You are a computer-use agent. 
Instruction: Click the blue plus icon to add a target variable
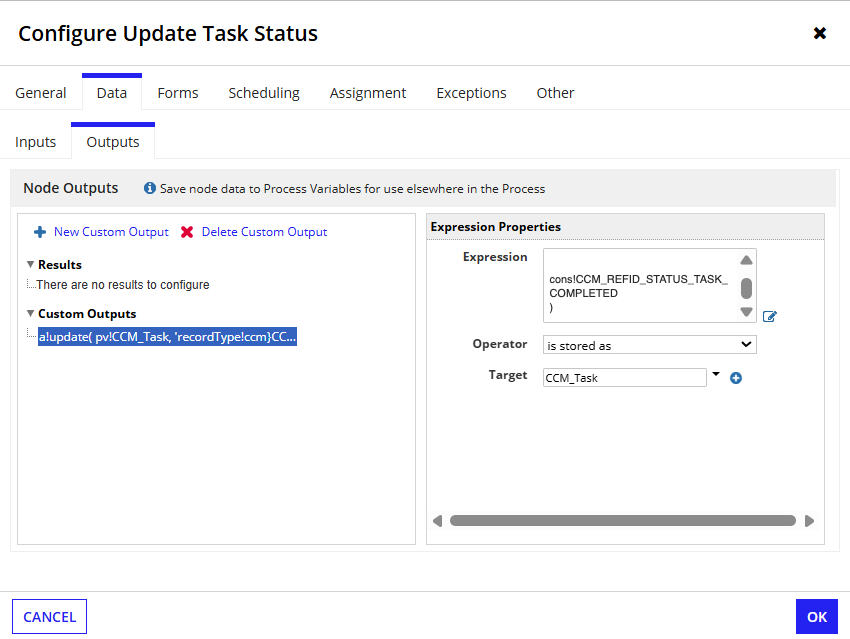tap(736, 378)
